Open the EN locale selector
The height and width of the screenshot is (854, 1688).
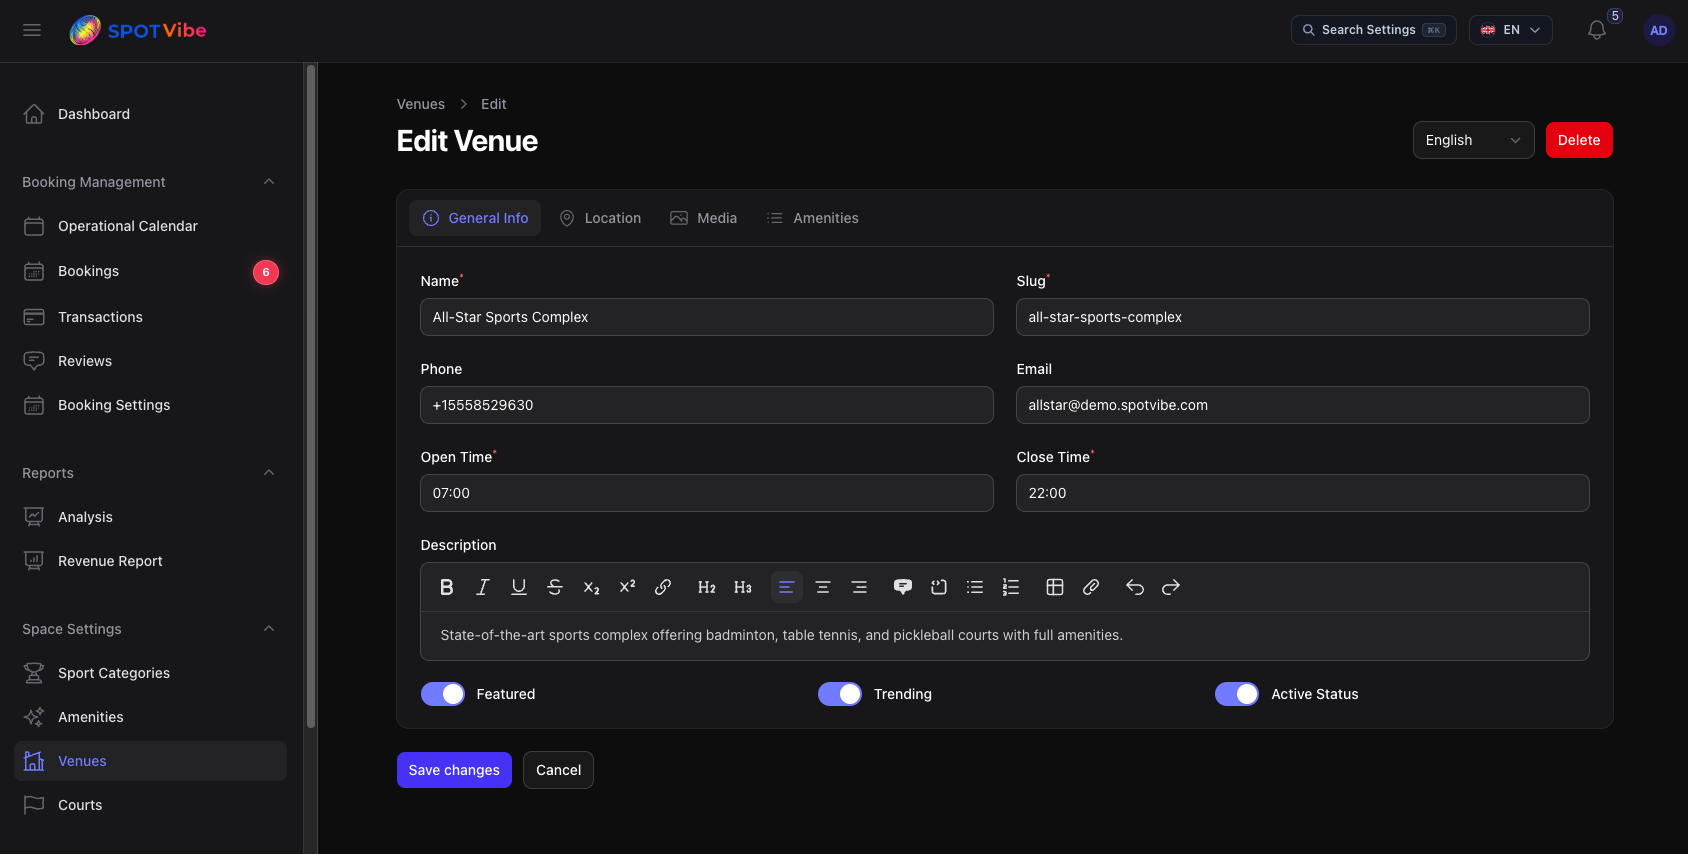[x=1511, y=30]
